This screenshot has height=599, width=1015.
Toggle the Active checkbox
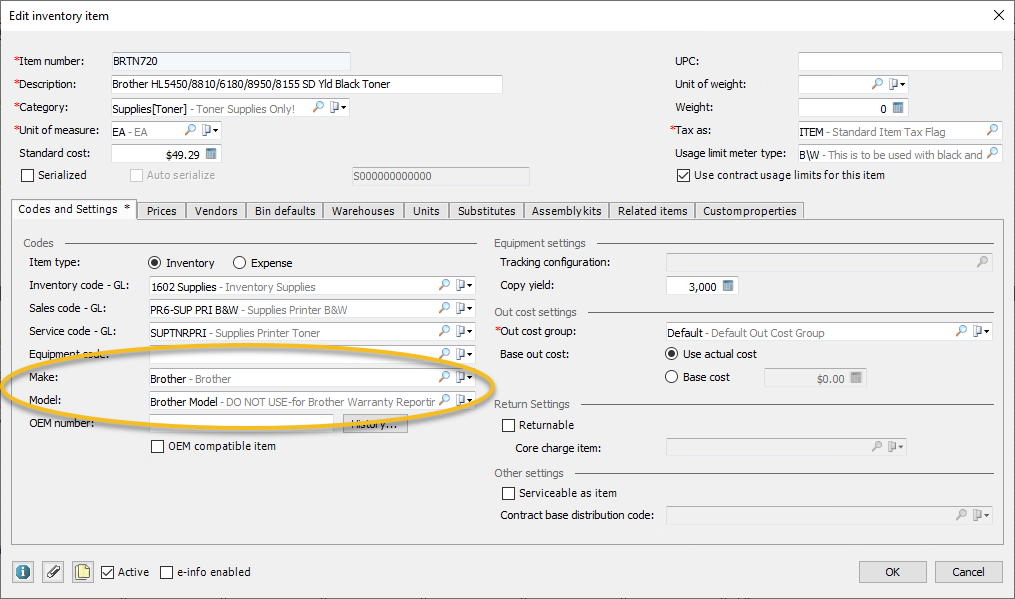108,572
